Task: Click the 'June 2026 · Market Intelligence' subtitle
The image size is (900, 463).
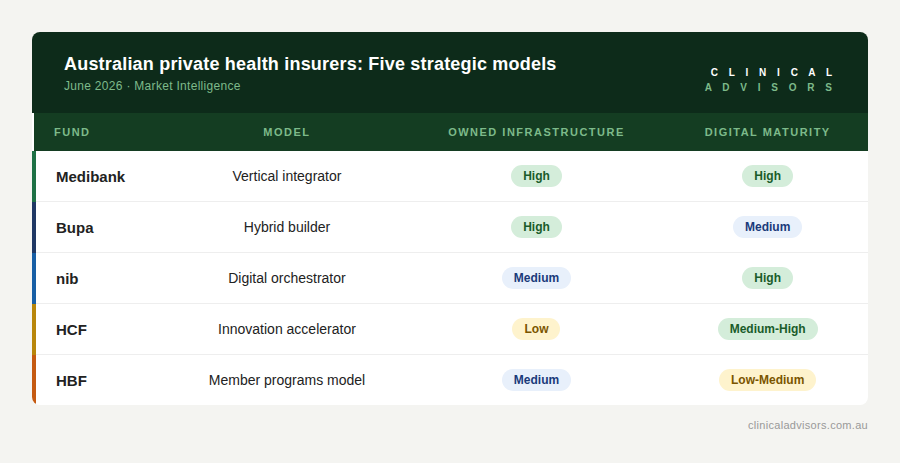Action: (x=152, y=86)
